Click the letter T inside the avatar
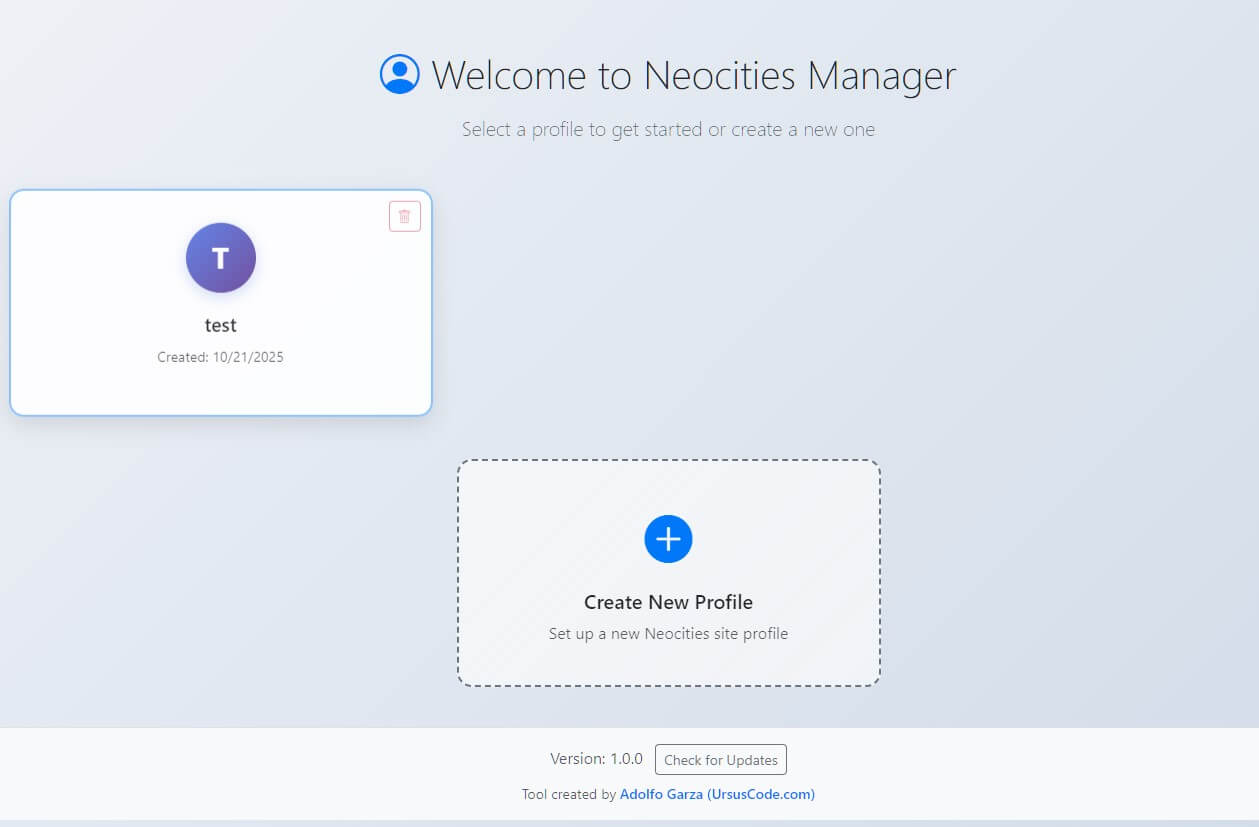The image size is (1259, 827). (x=221, y=258)
